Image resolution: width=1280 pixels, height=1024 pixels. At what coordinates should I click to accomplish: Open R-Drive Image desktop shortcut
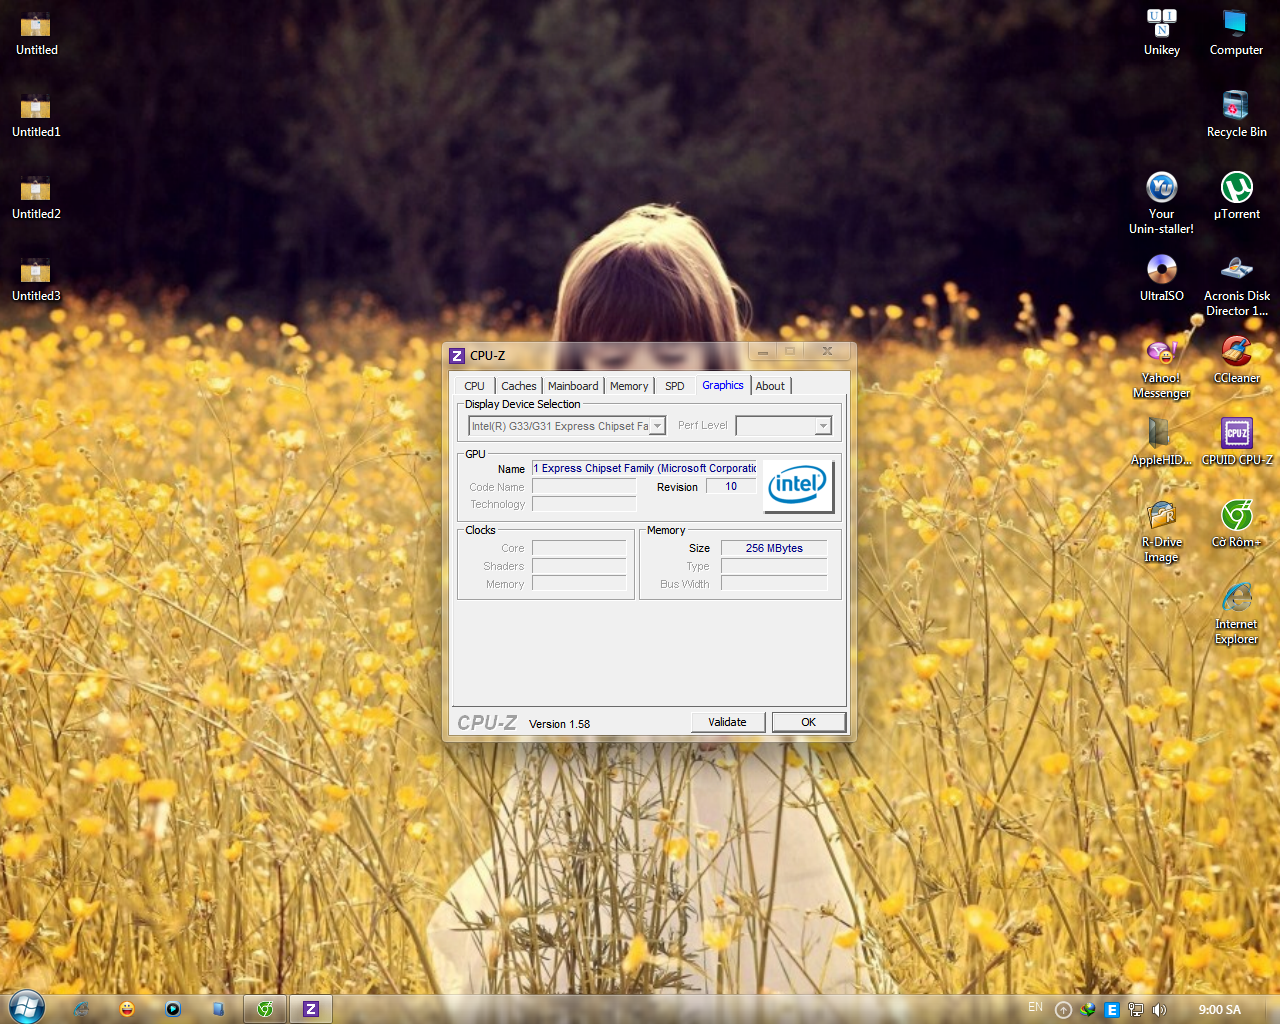point(1161,531)
